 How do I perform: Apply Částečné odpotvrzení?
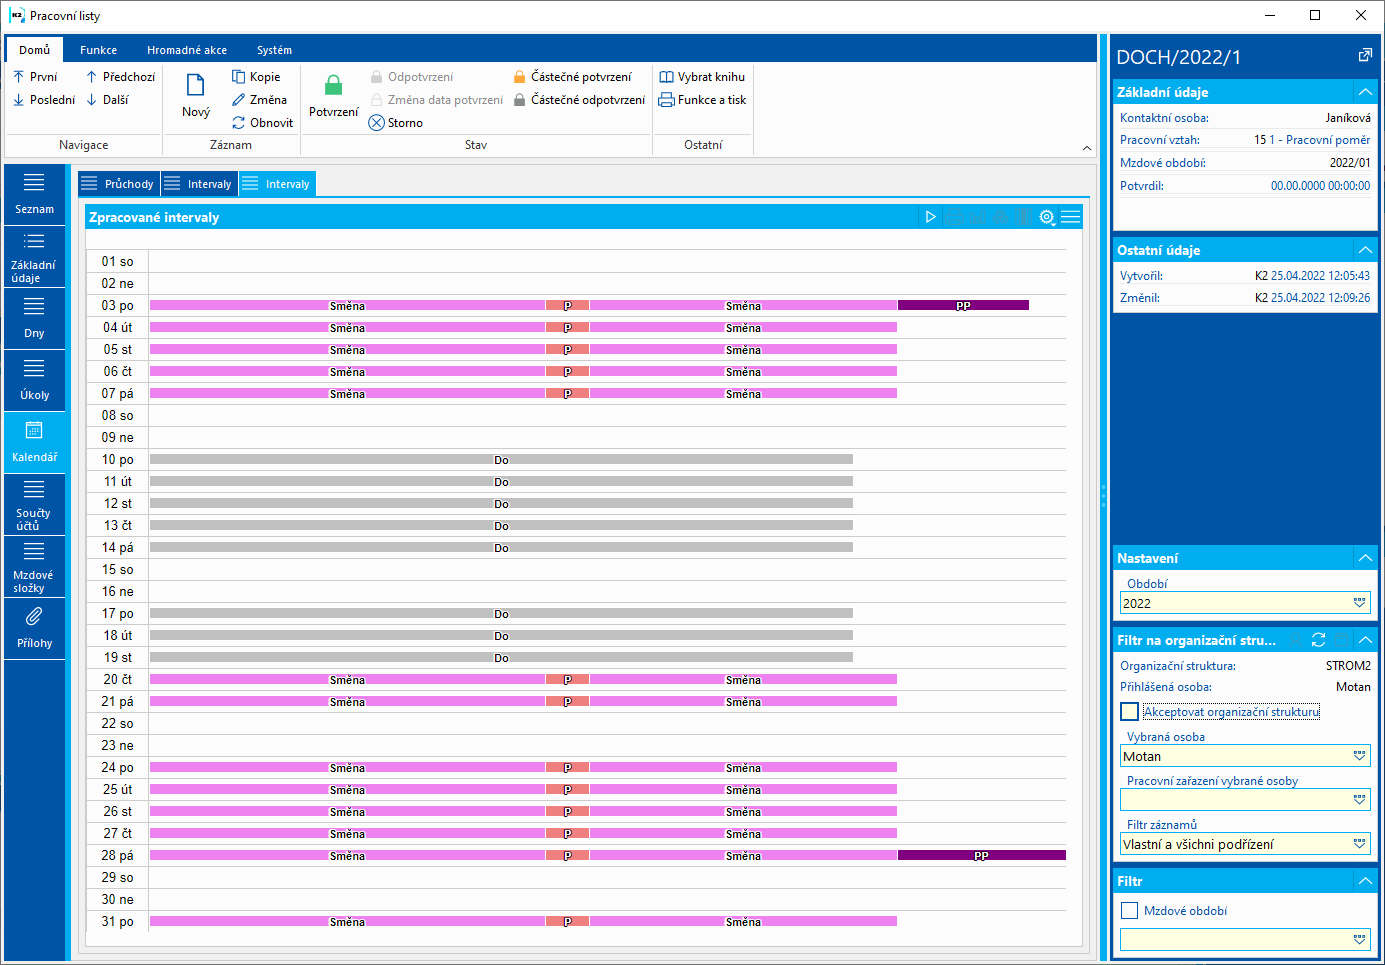tap(579, 100)
